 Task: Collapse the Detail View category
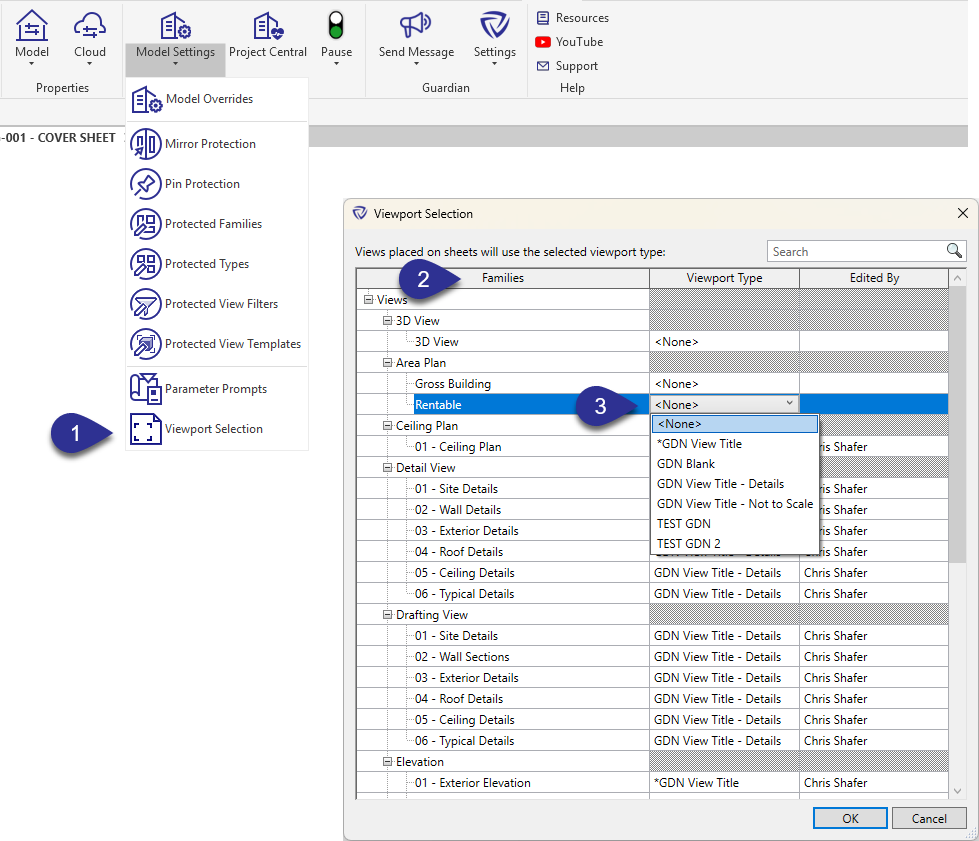(387, 468)
